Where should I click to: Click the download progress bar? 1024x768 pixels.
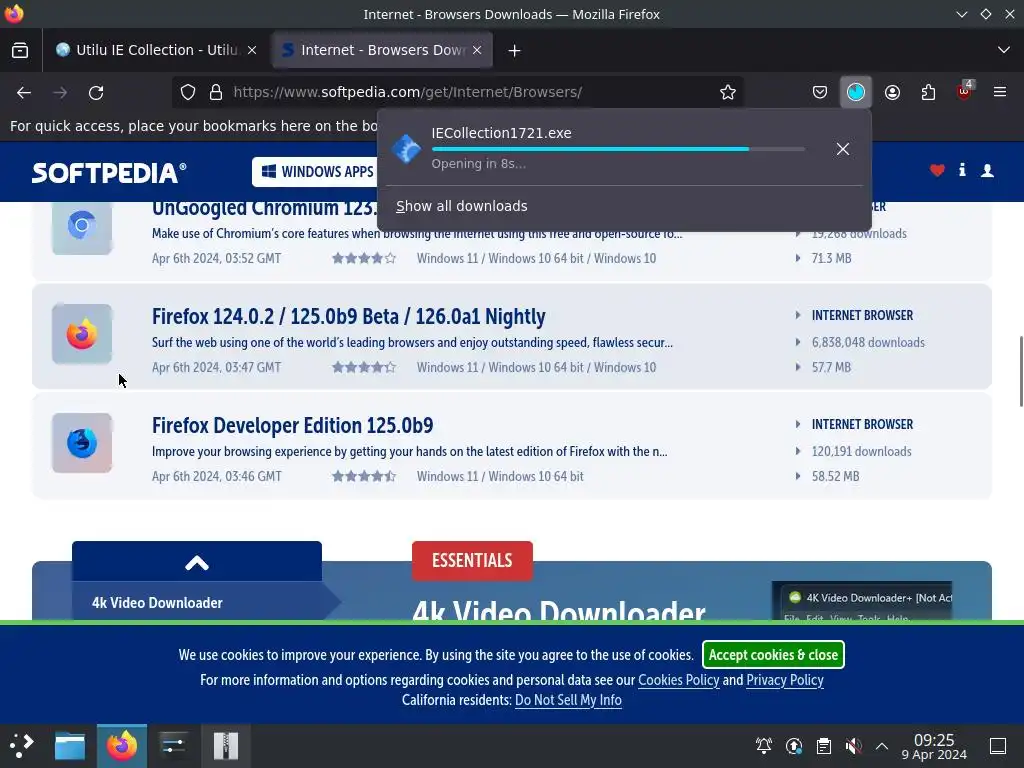[618, 149]
